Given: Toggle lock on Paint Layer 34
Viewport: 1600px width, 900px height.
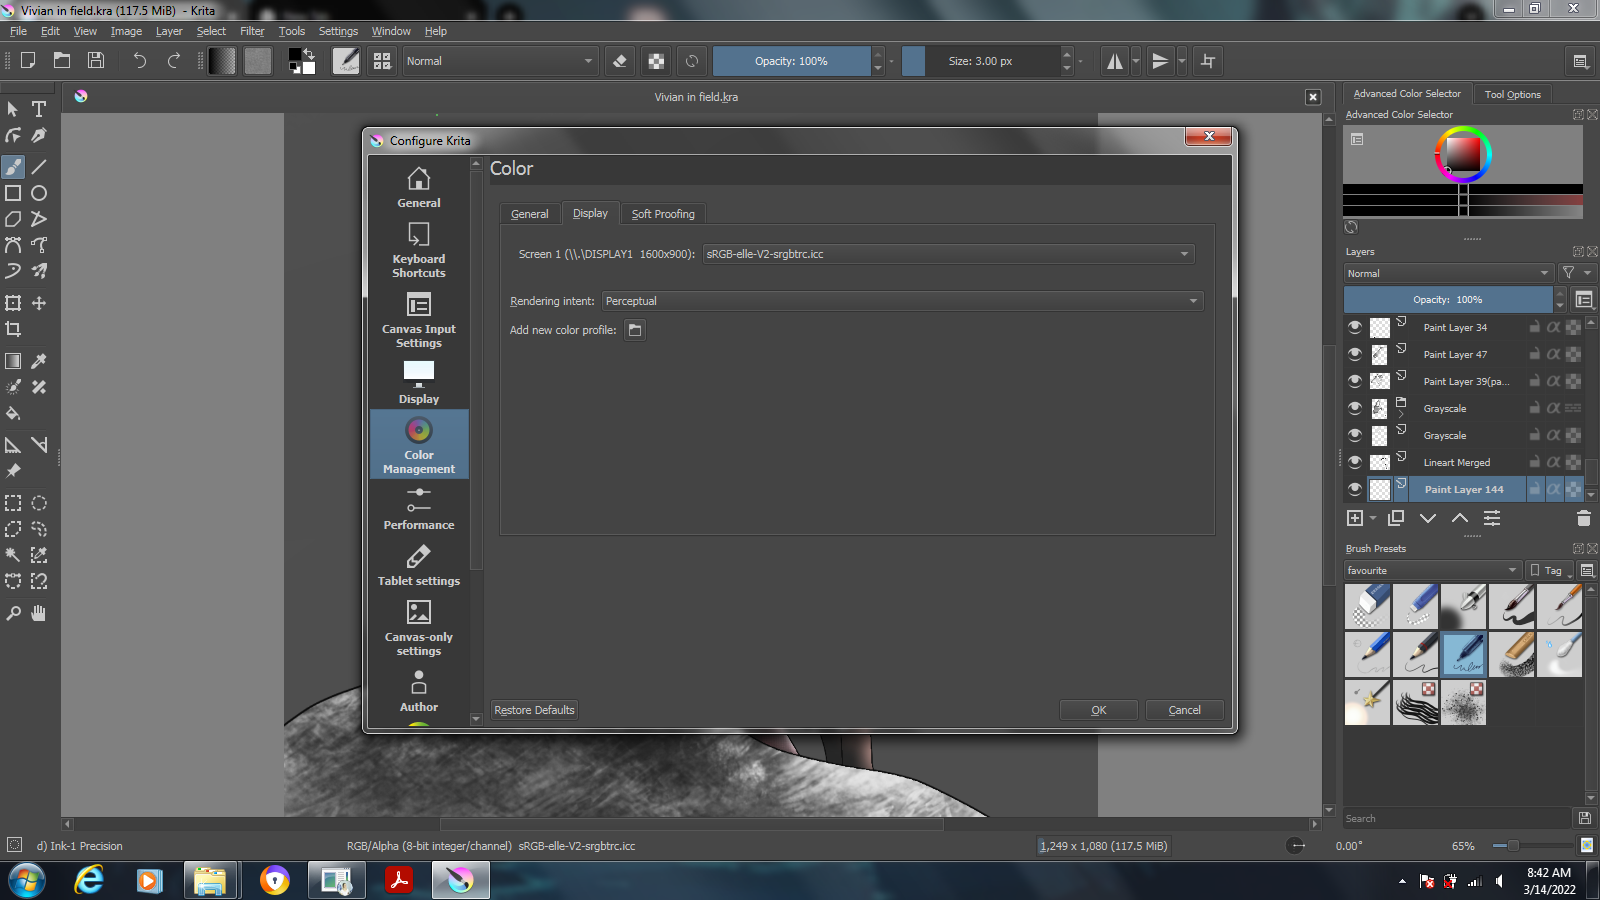Looking at the screenshot, I should (1534, 327).
